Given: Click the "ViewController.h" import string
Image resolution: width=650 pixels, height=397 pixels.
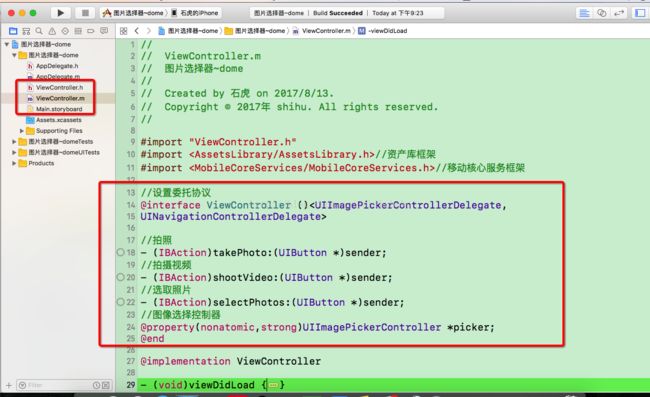Looking at the screenshot, I should point(243,142).
